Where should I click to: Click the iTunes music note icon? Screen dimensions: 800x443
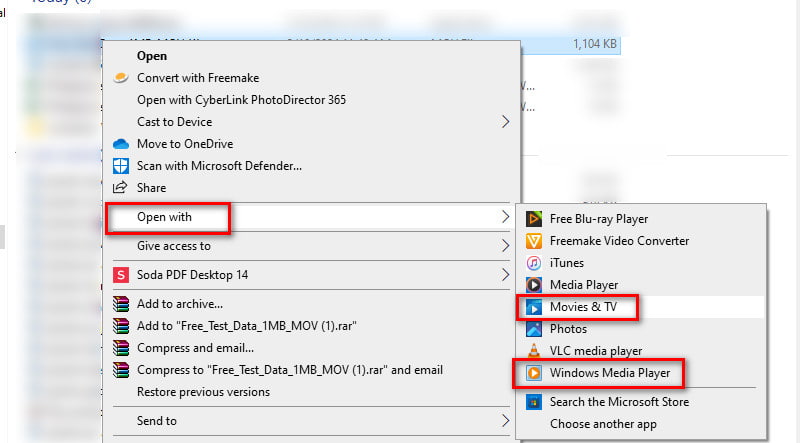point(534,263)
